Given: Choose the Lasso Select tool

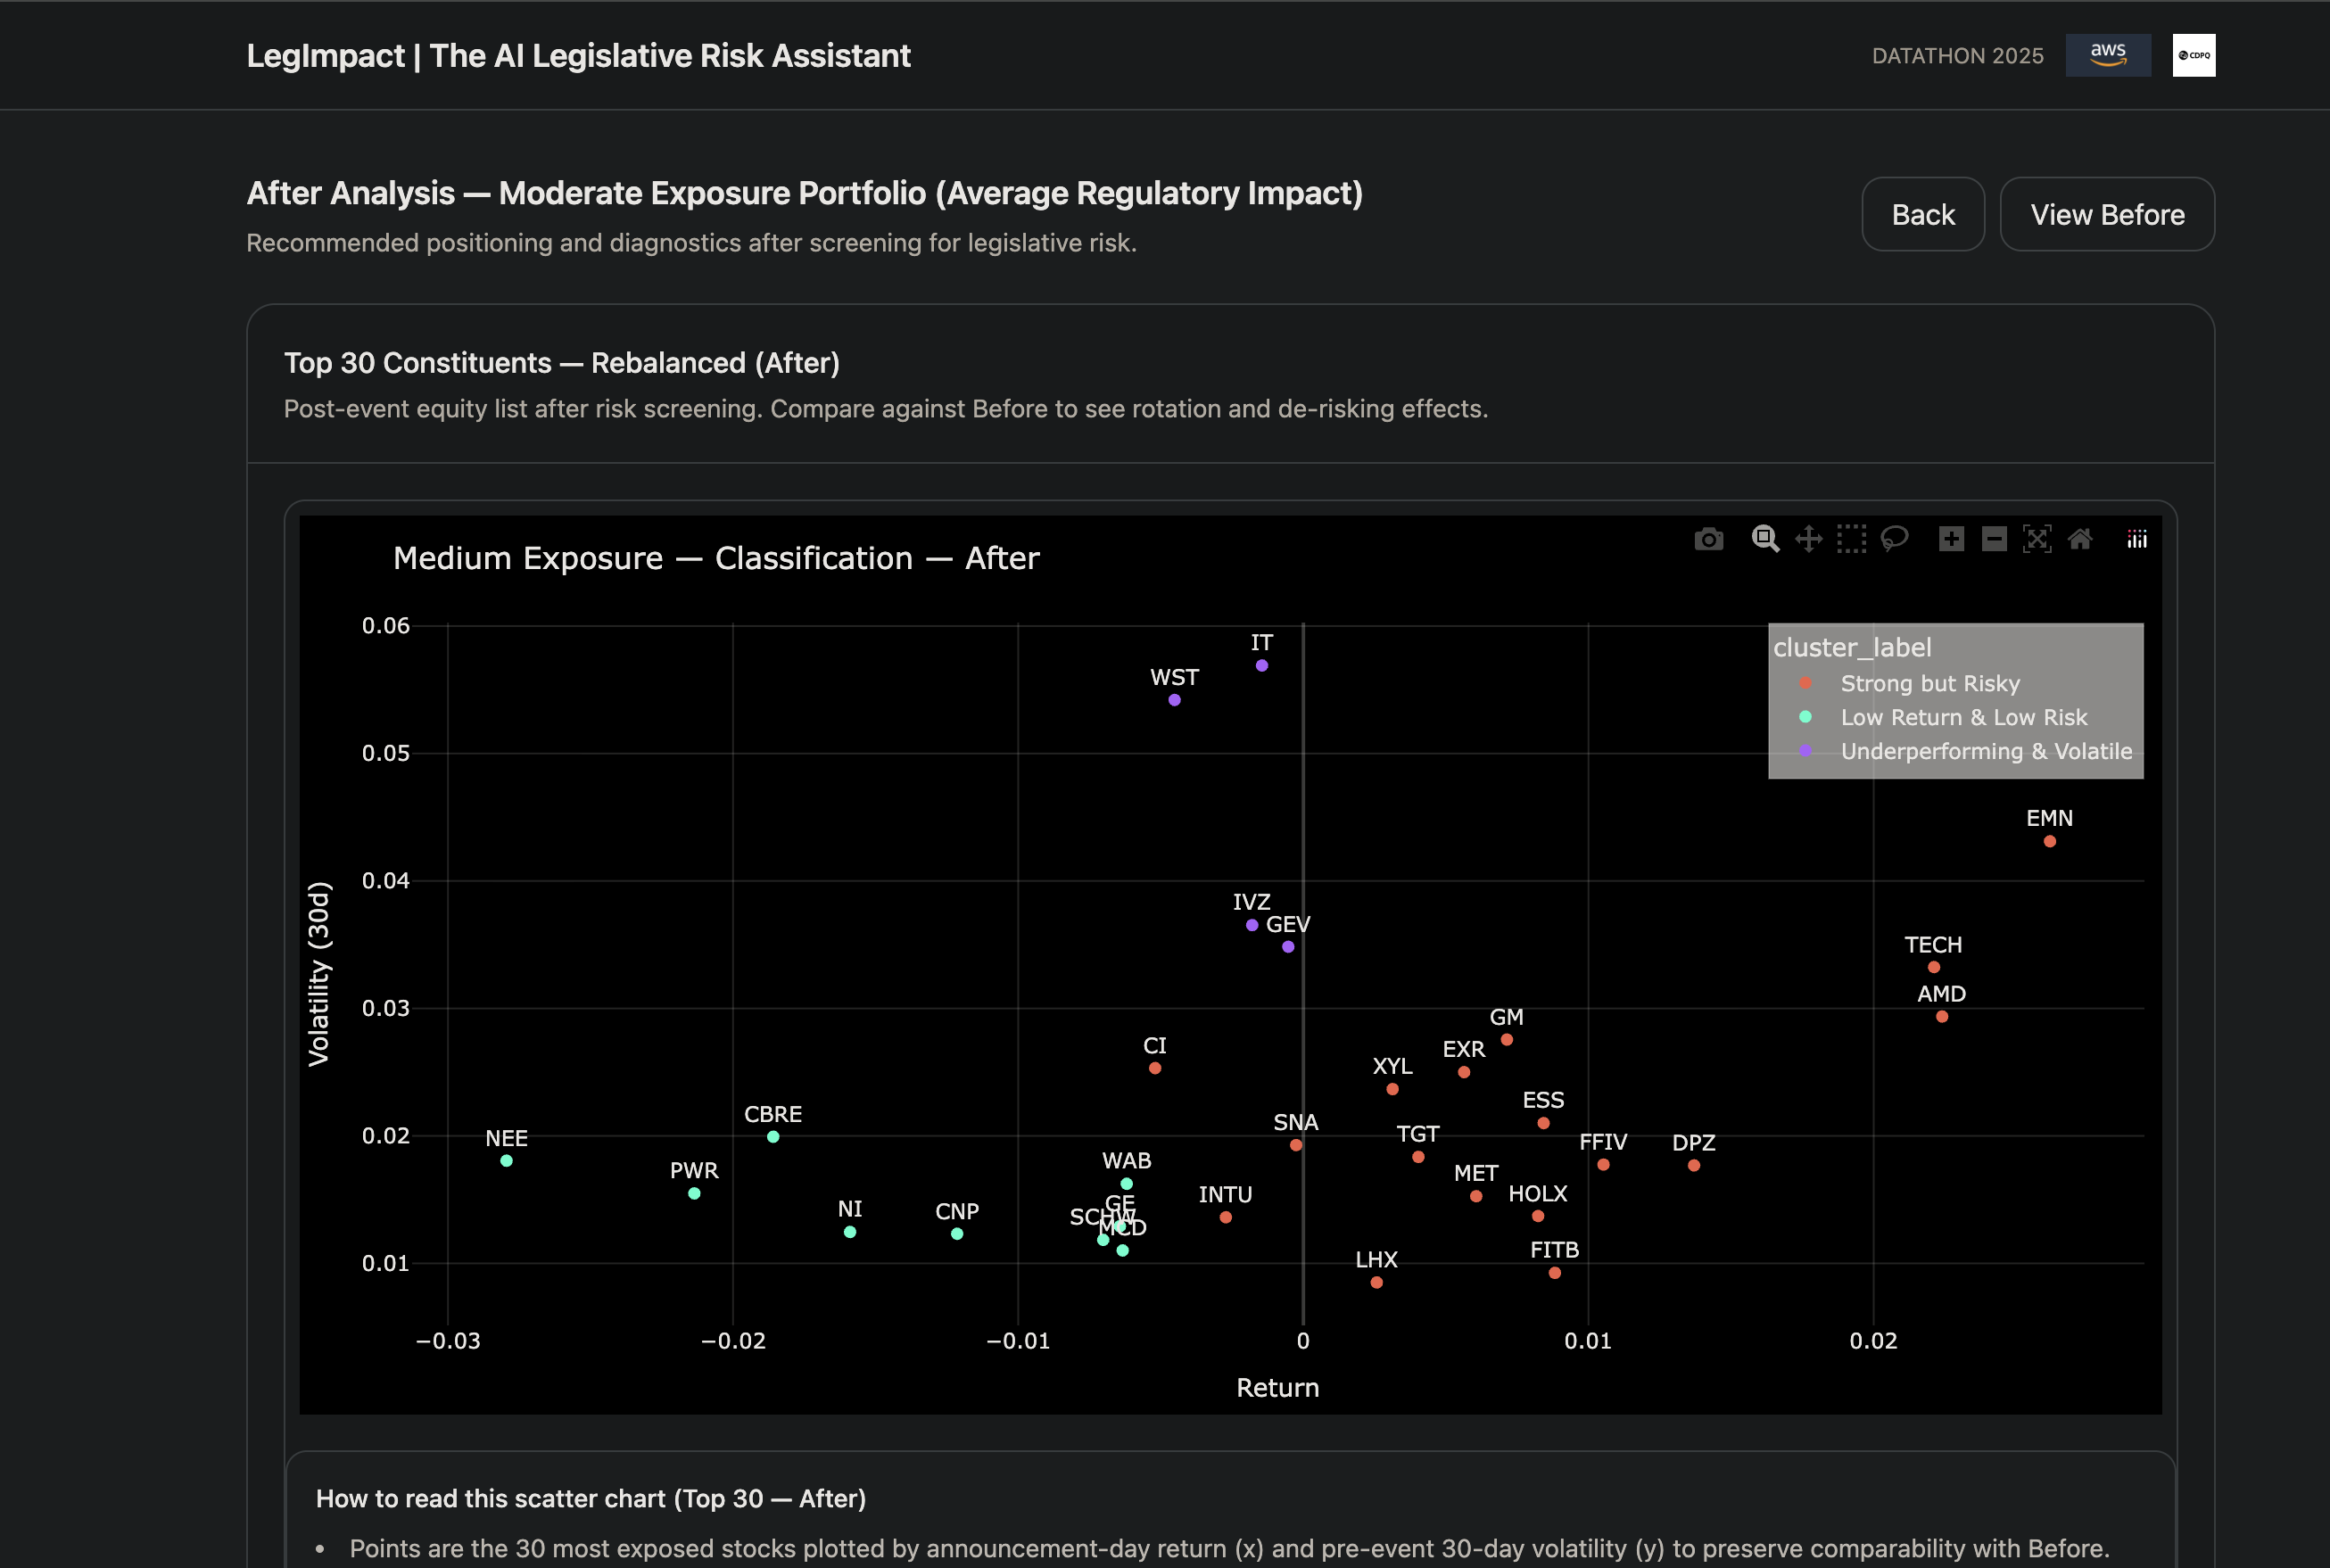Looking at the screenshot, I should (1894, 539).
